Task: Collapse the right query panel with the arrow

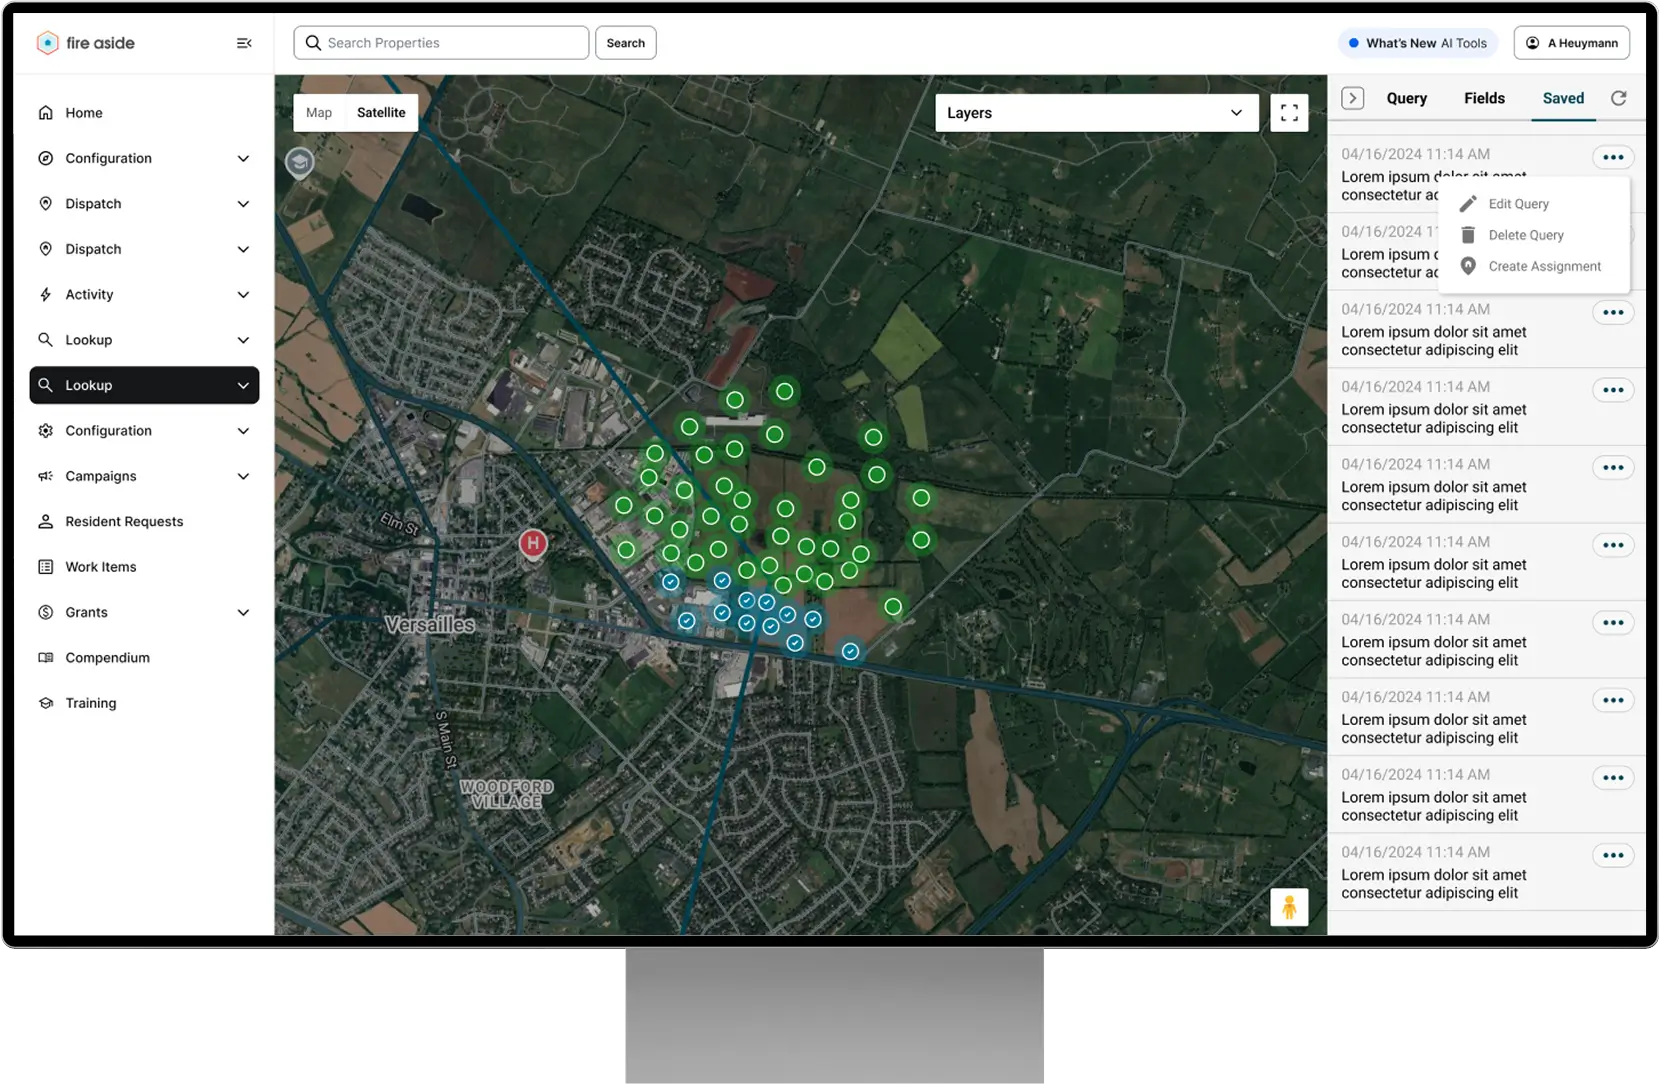Action: pos(1353,98)
